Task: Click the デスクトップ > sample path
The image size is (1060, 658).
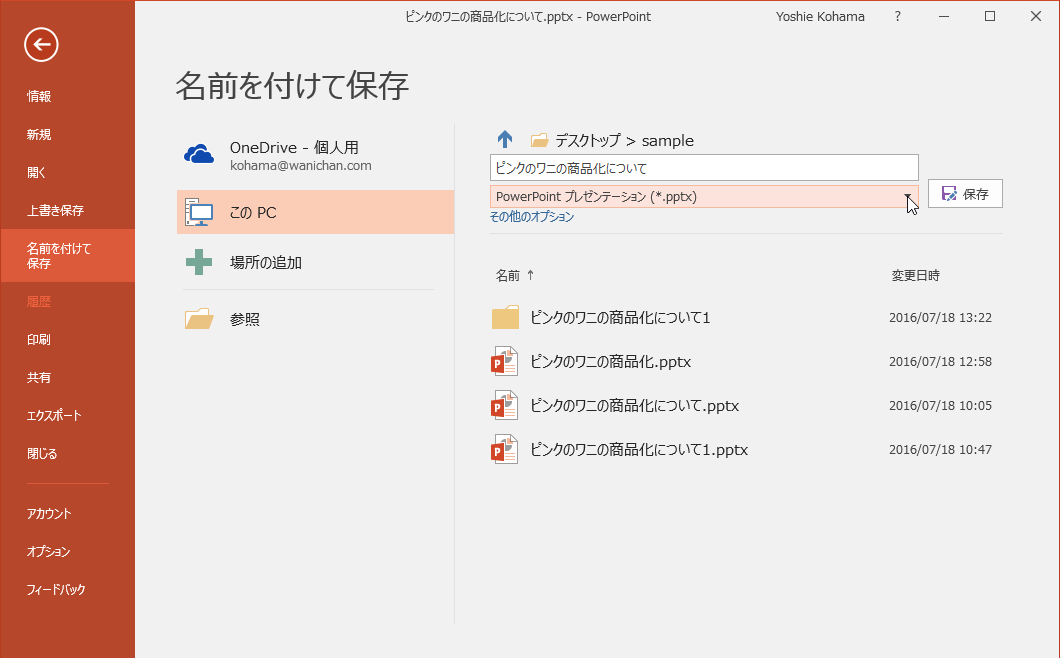Action: coord(624,140)
